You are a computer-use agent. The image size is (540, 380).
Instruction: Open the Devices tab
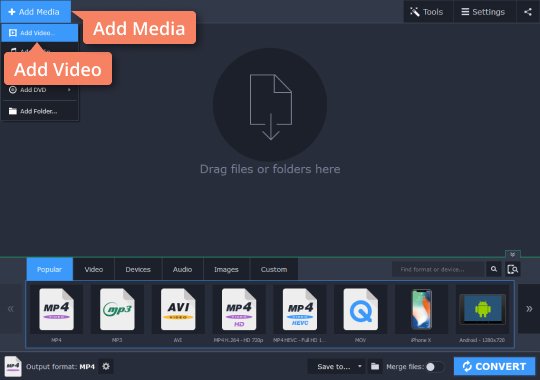tap(138, 269)
